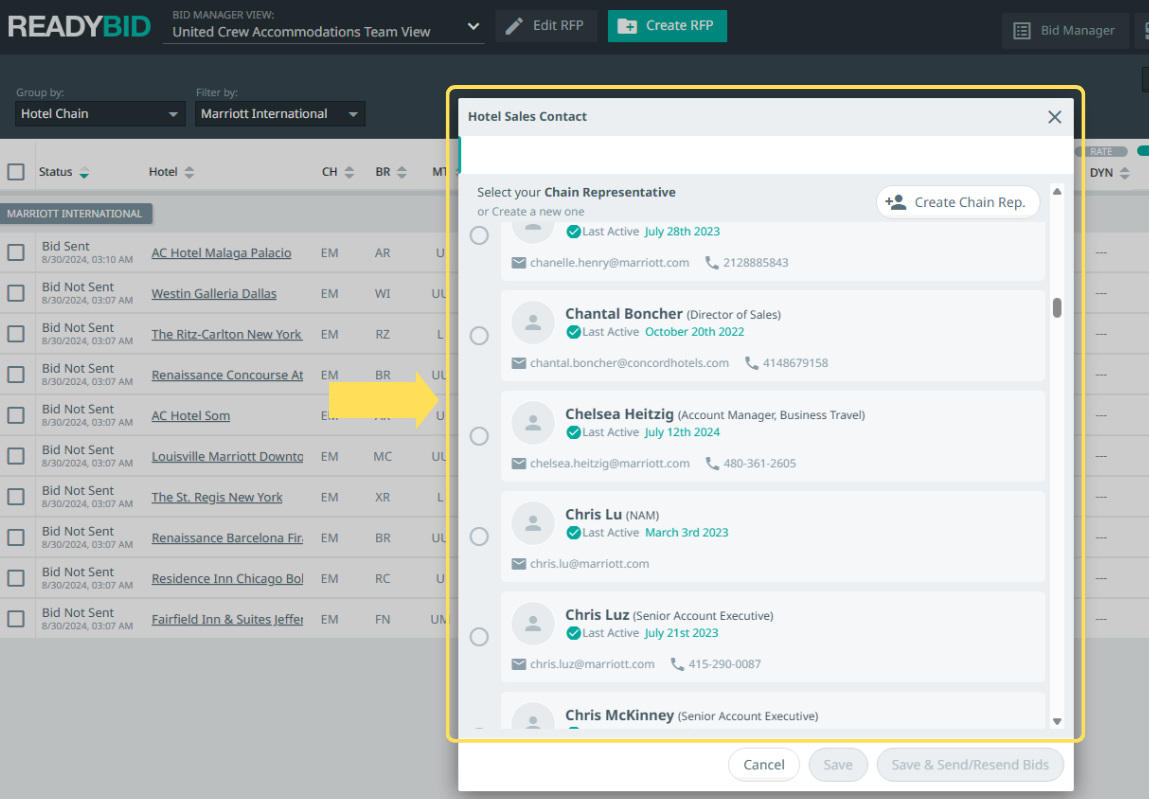Viewport: 1149px width, 799px height.
Task: Click the contact search field in dialog
Action: click(766, 155)
